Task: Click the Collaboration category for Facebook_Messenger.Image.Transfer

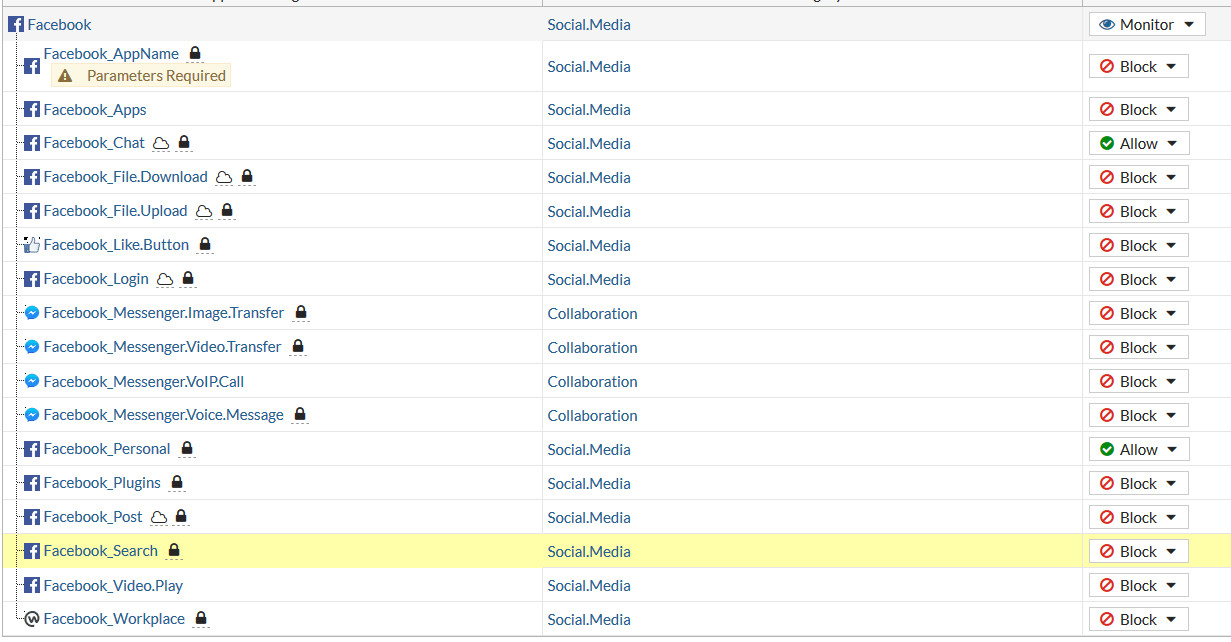Action: pyautogui.click(x=592, y=313)
